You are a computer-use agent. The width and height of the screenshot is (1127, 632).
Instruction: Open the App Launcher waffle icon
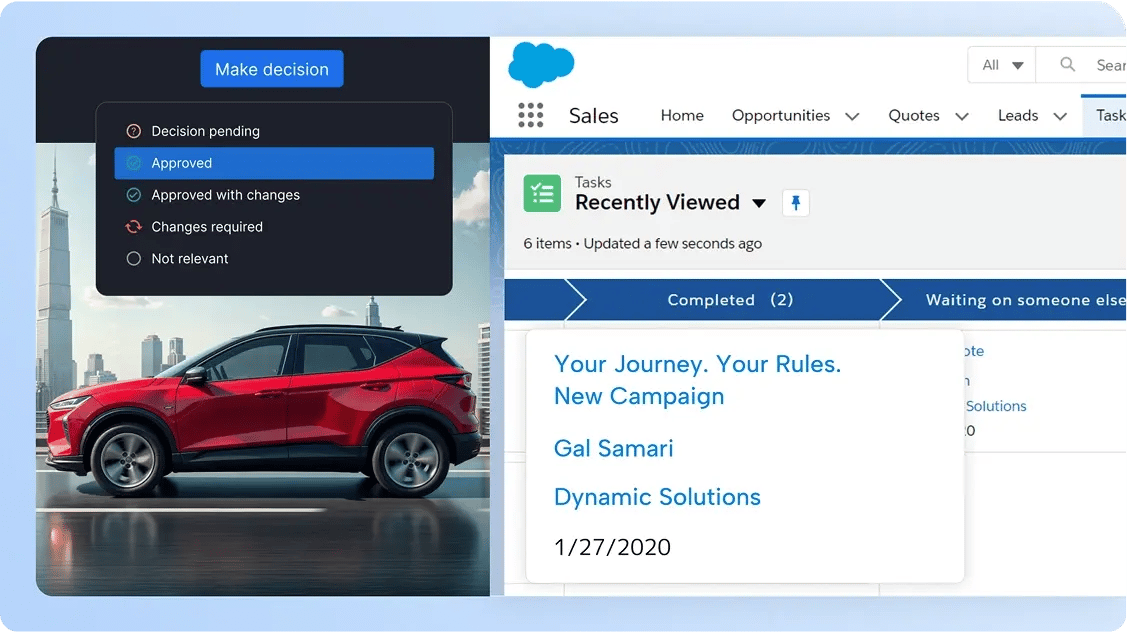pyautogui.click(x=530, y=115)
